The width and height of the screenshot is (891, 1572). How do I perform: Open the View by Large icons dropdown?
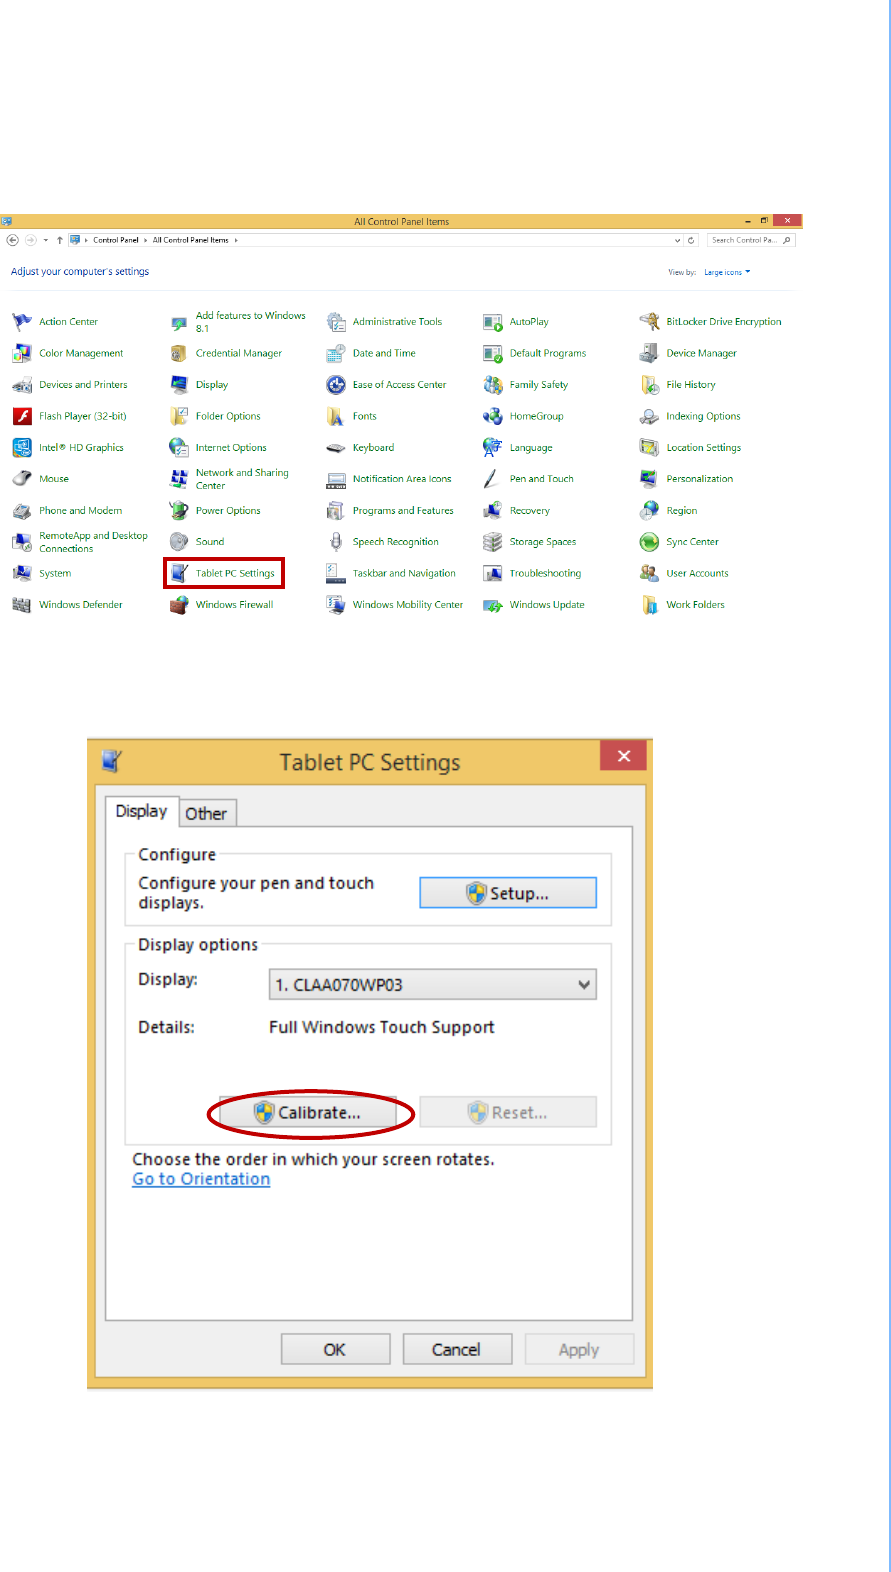727,272
